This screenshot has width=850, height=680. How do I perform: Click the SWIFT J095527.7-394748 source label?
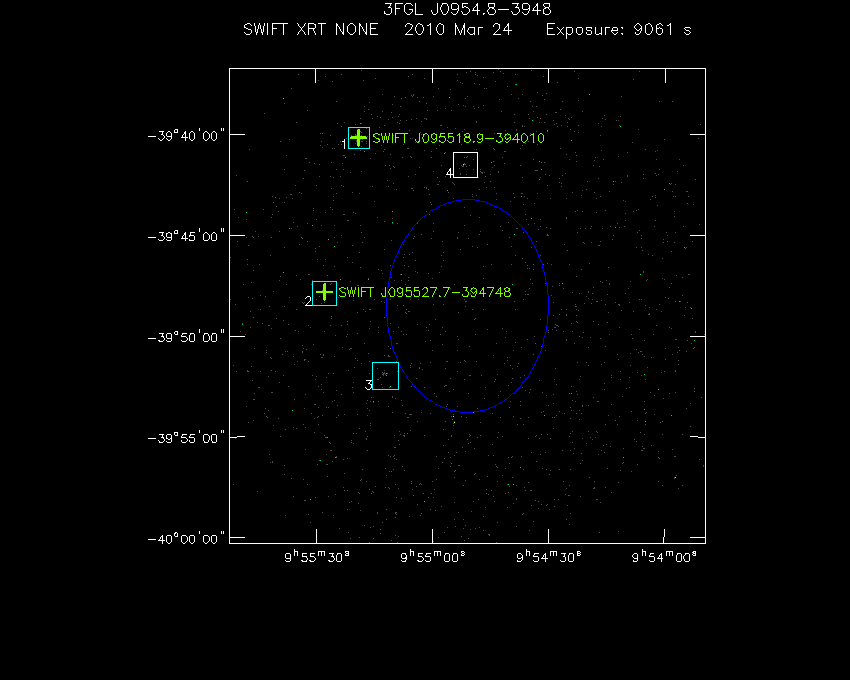click(x=424, y=292)
